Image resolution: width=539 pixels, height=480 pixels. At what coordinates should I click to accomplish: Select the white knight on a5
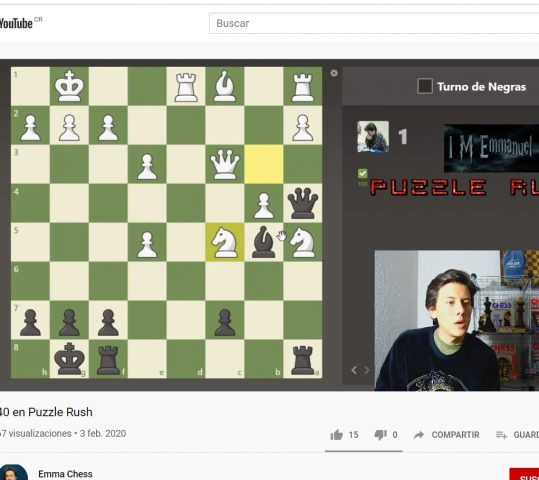pyautogui.click(x=302, y=243)
